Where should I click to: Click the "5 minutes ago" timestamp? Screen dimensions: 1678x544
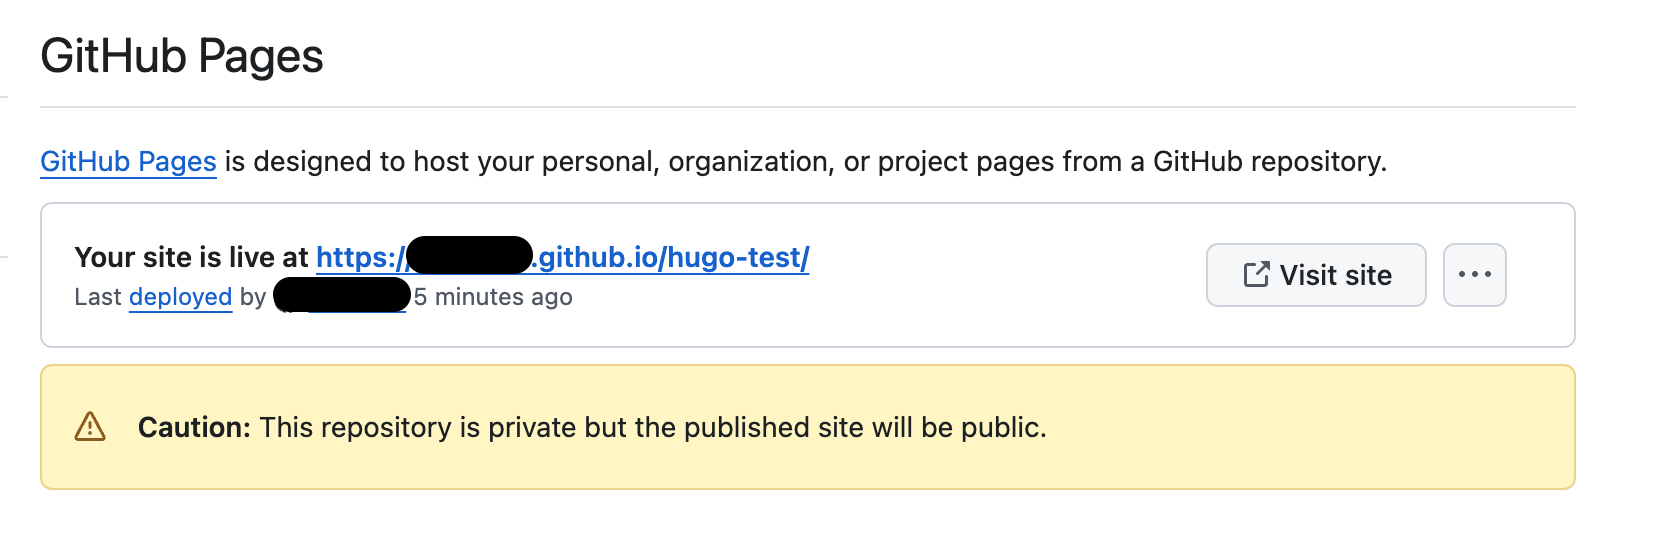pyautogui.click(x=494, y=297)
